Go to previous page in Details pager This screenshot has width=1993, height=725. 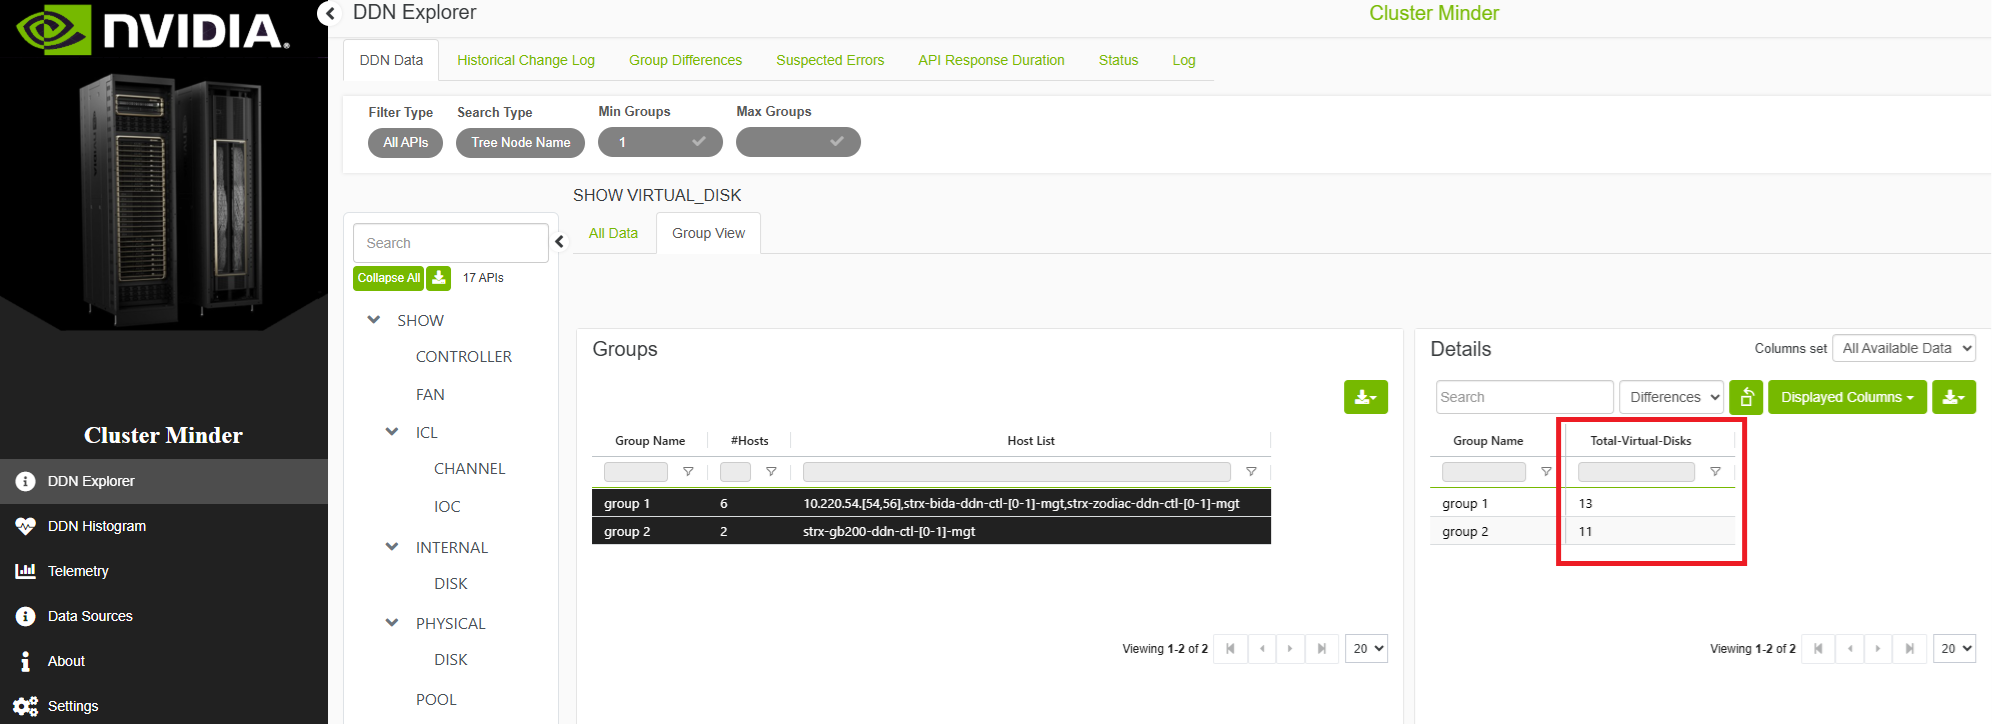click(1850, 649)
